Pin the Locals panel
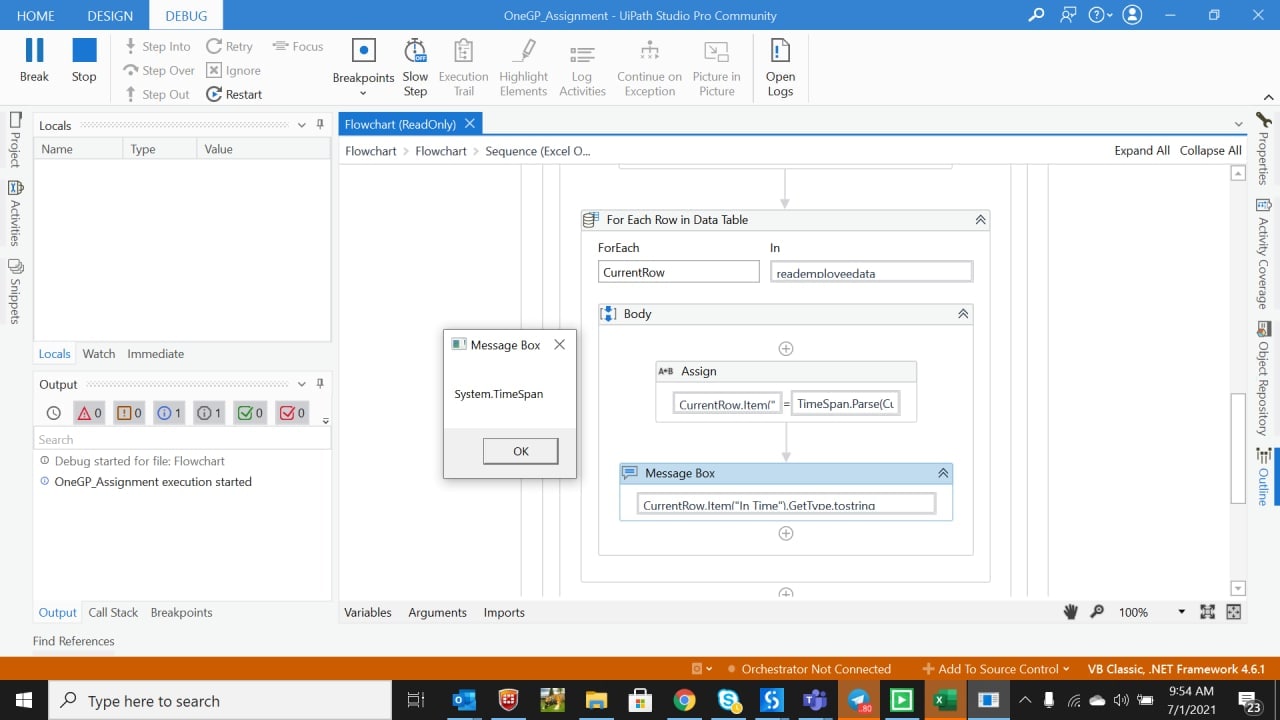 tap(320, 125)
